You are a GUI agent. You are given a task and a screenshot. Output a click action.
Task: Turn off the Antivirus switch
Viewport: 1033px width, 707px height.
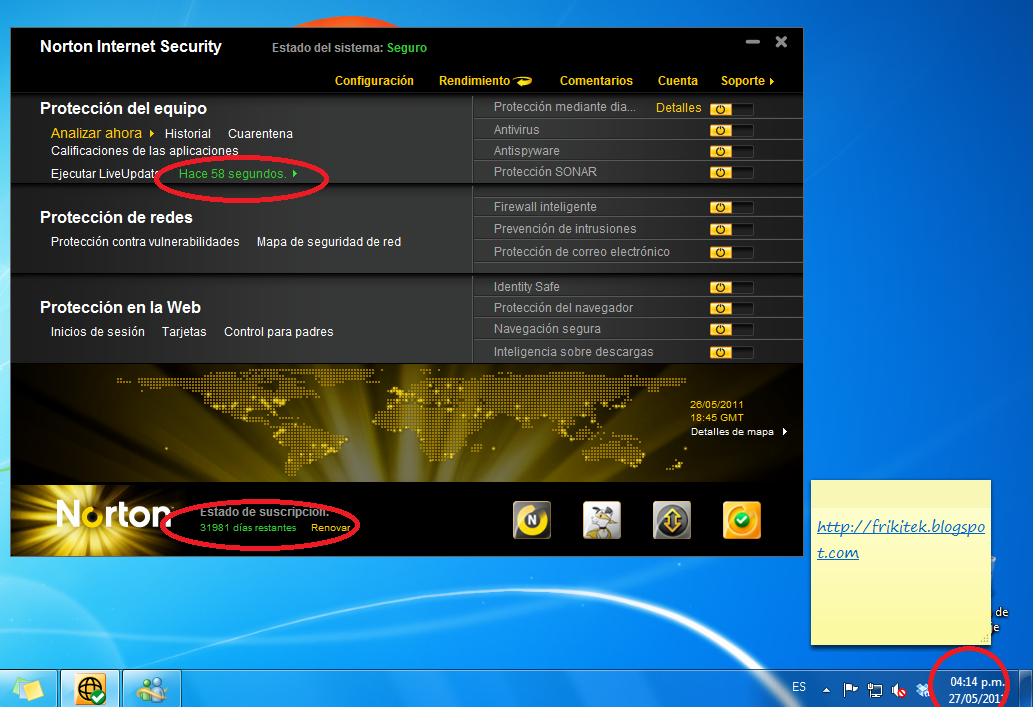731,130
